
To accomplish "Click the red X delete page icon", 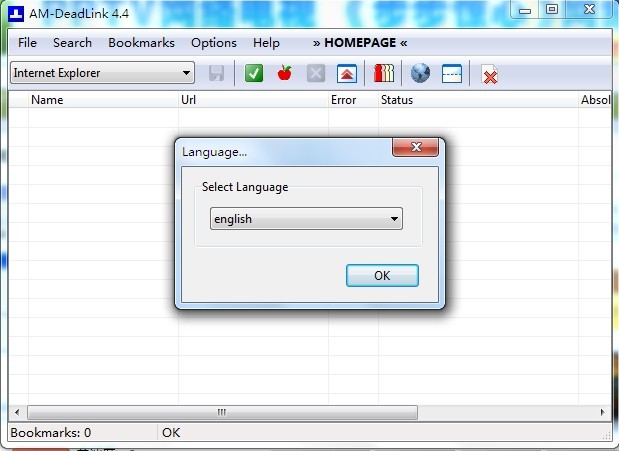I will pyautogui.click(x=489, y=73).
